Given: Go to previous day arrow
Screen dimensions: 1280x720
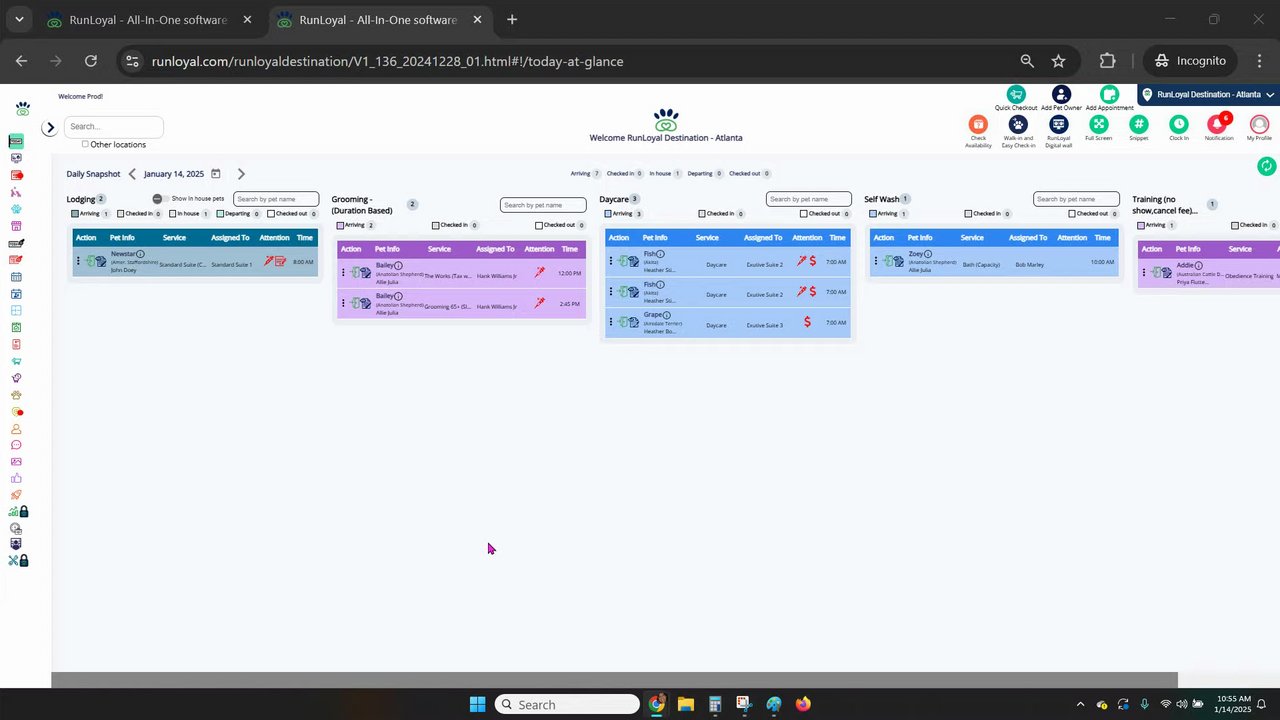Looking at the screenshot, I should [132, 174].
